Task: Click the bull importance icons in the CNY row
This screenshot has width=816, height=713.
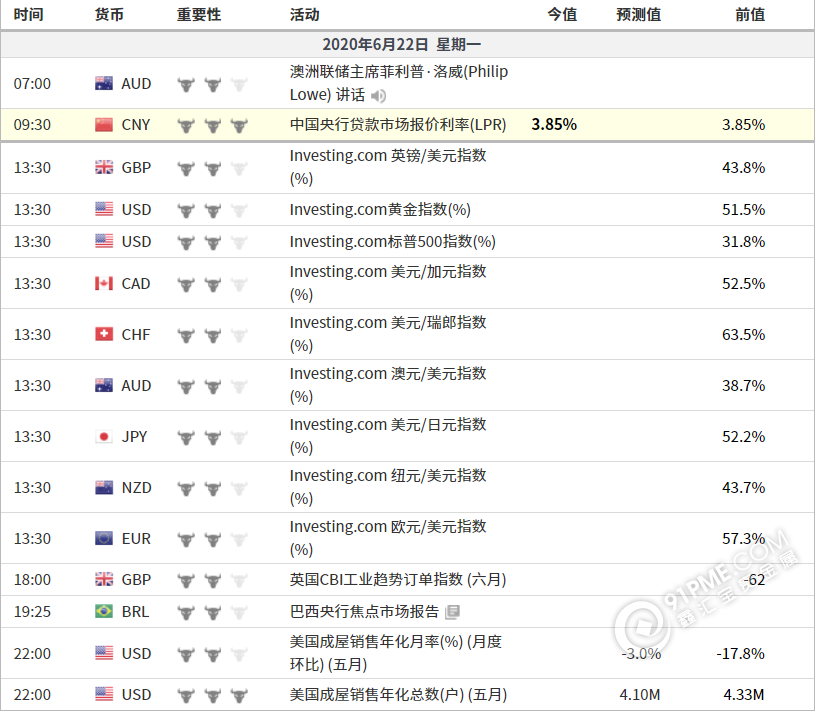Action: point(212,125)
